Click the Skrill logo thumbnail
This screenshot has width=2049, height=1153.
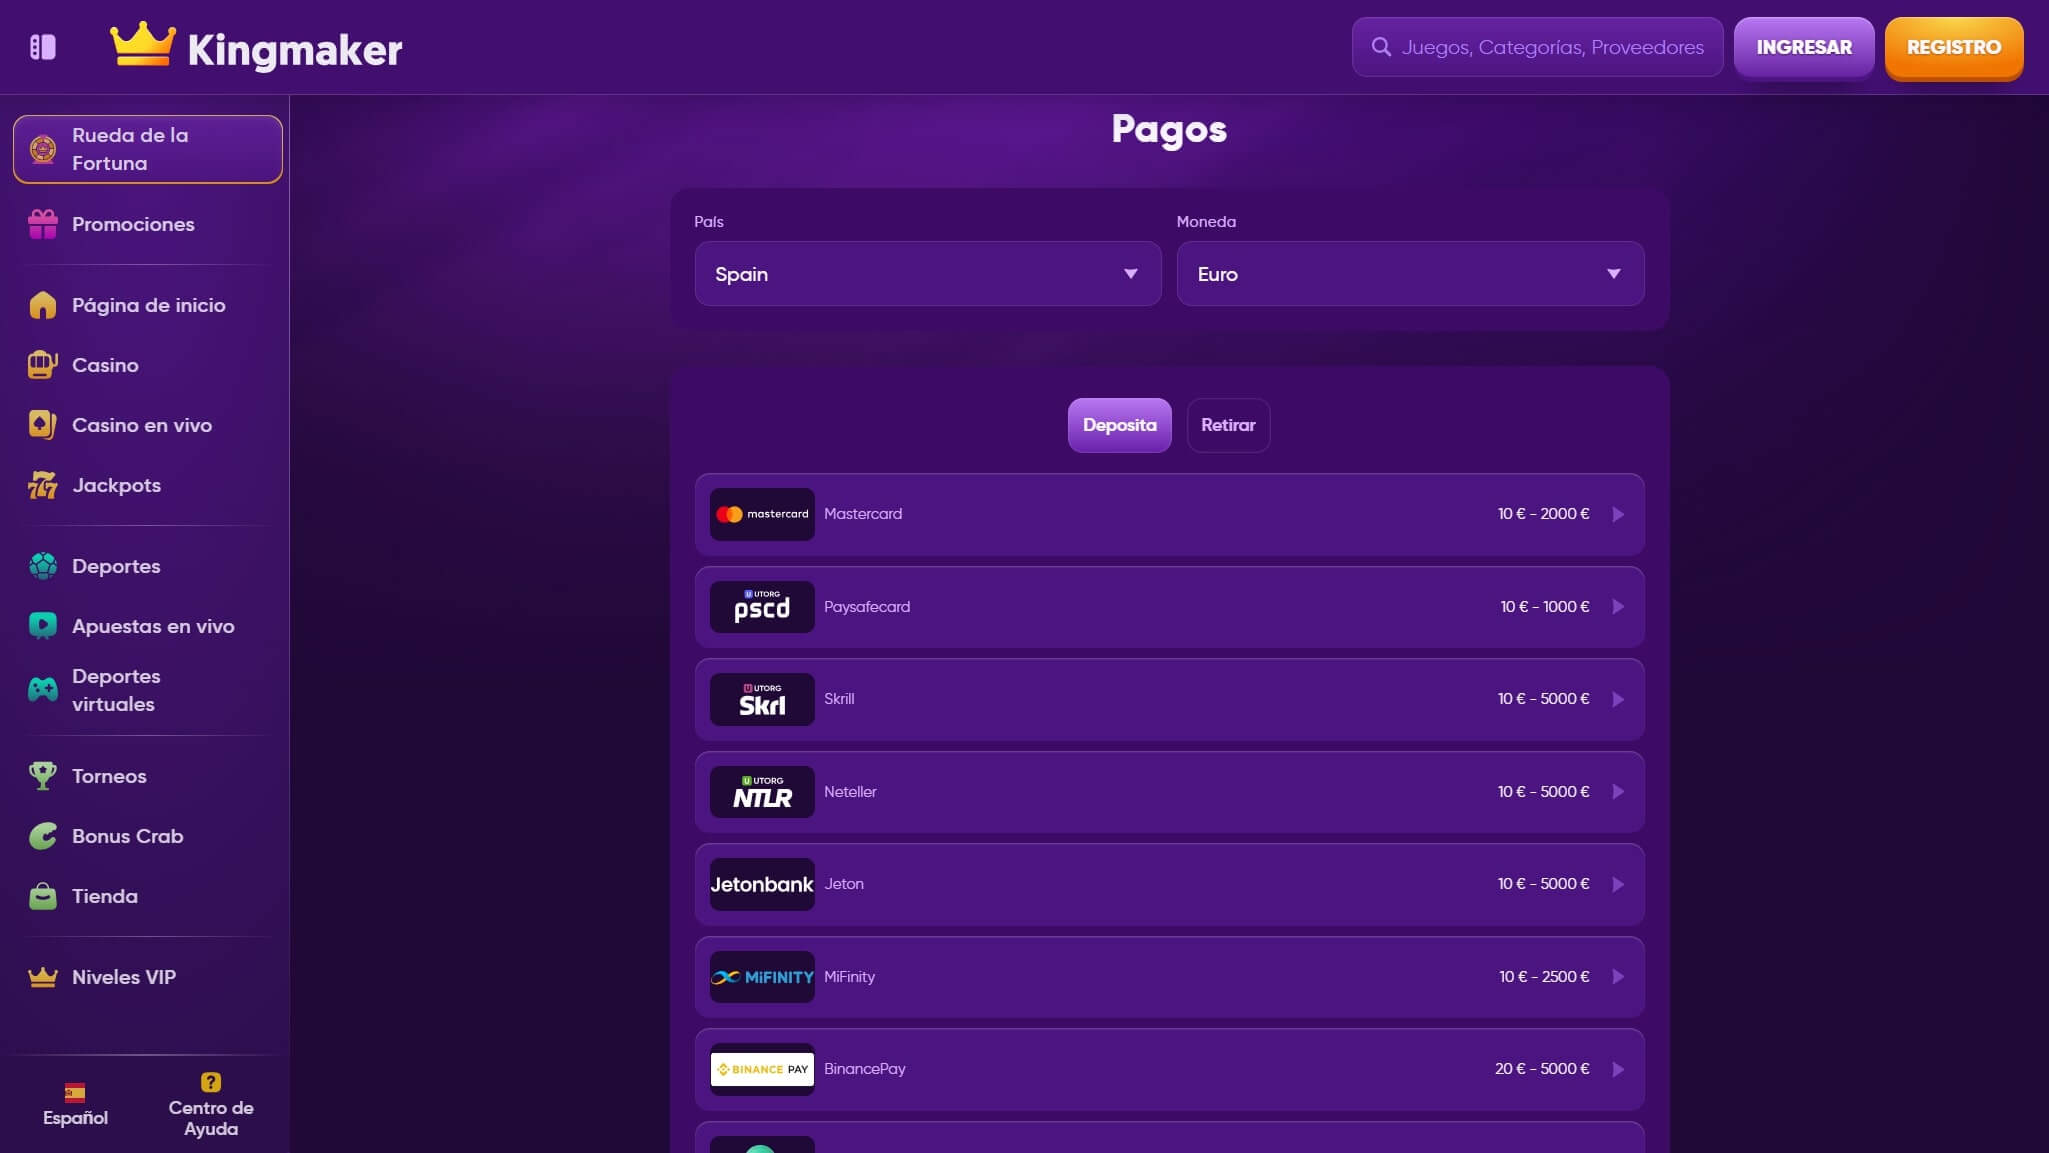762,699
